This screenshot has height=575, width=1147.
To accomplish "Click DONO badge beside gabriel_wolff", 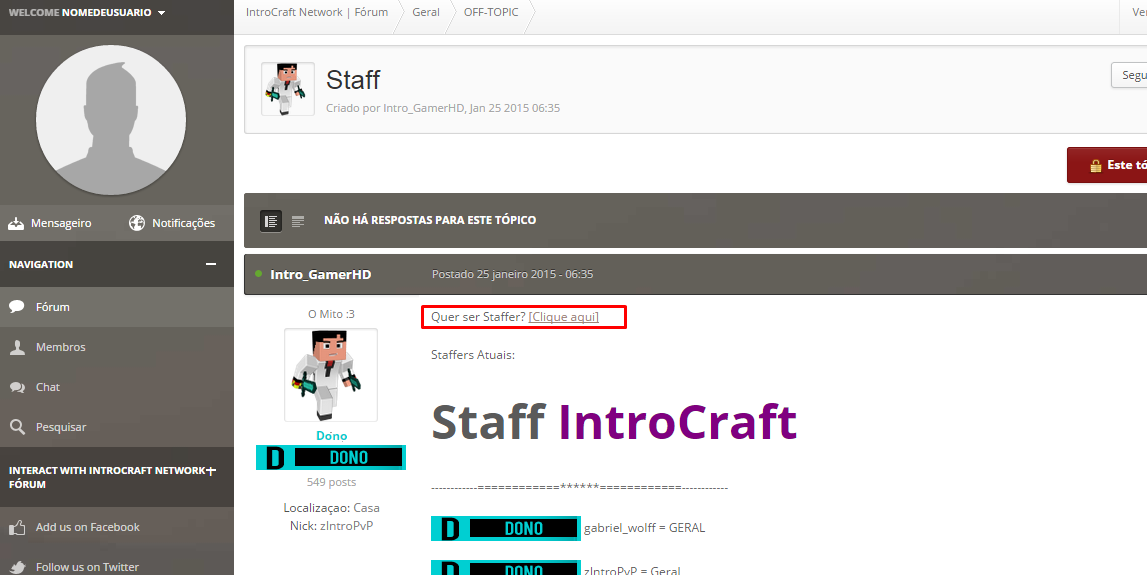I will (x=505, y=528).
